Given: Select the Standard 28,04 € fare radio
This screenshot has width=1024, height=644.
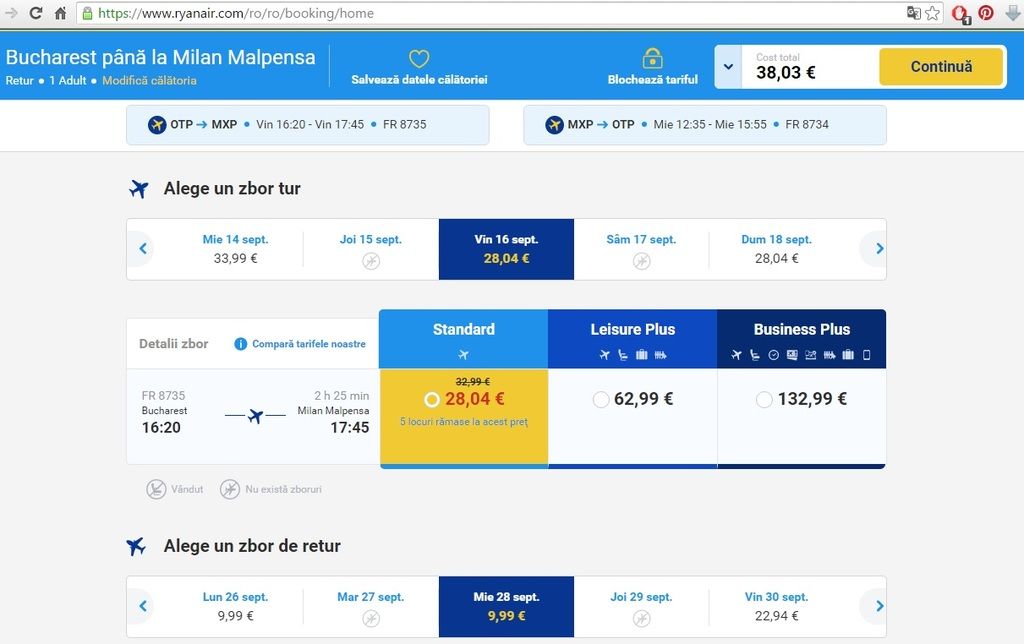Looking at the screenshot, I should [431, 399].
